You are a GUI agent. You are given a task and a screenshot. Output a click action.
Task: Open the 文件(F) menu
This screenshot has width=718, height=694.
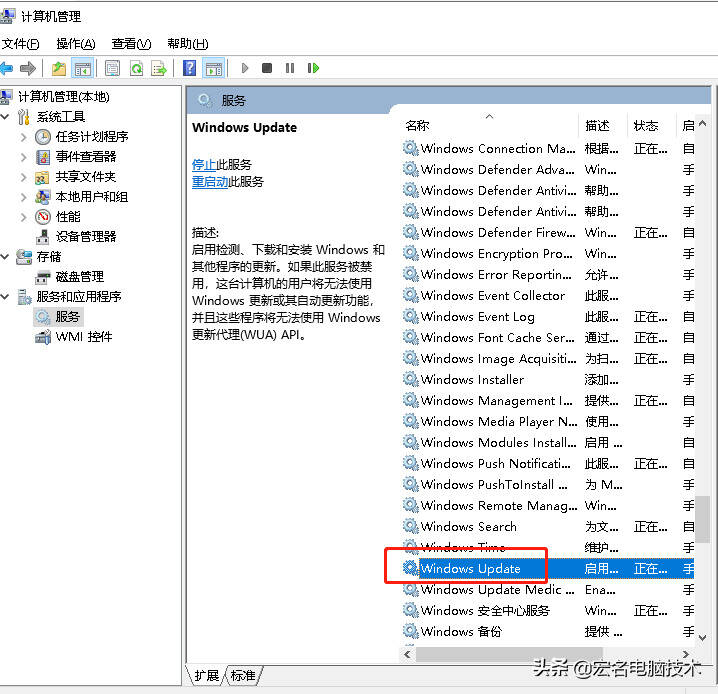click(21, 44)
